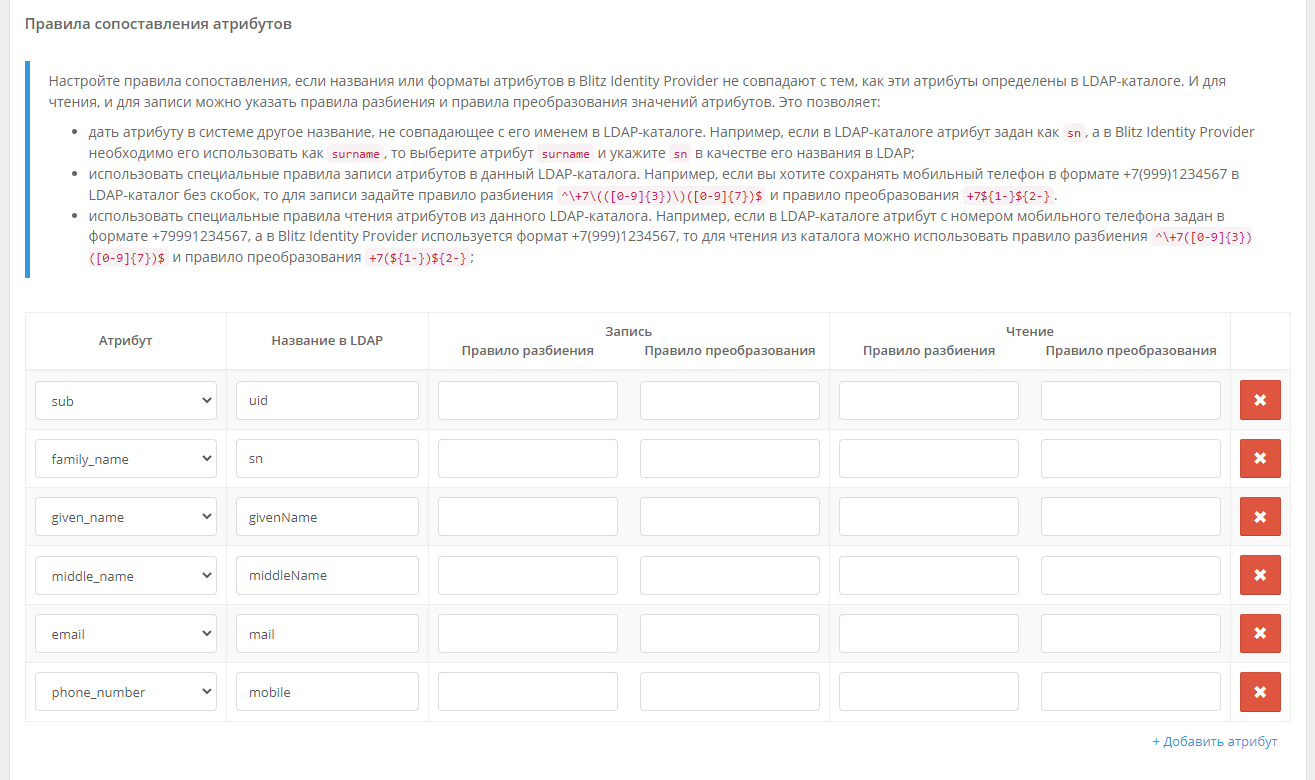
Task: Click read transform rule field for phone_number
Action: pyautogui.click(x=1130, y=692)
